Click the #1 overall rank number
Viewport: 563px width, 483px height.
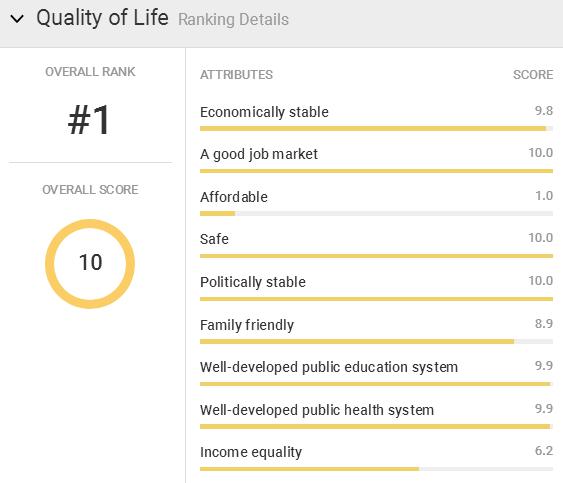point(89,120)
